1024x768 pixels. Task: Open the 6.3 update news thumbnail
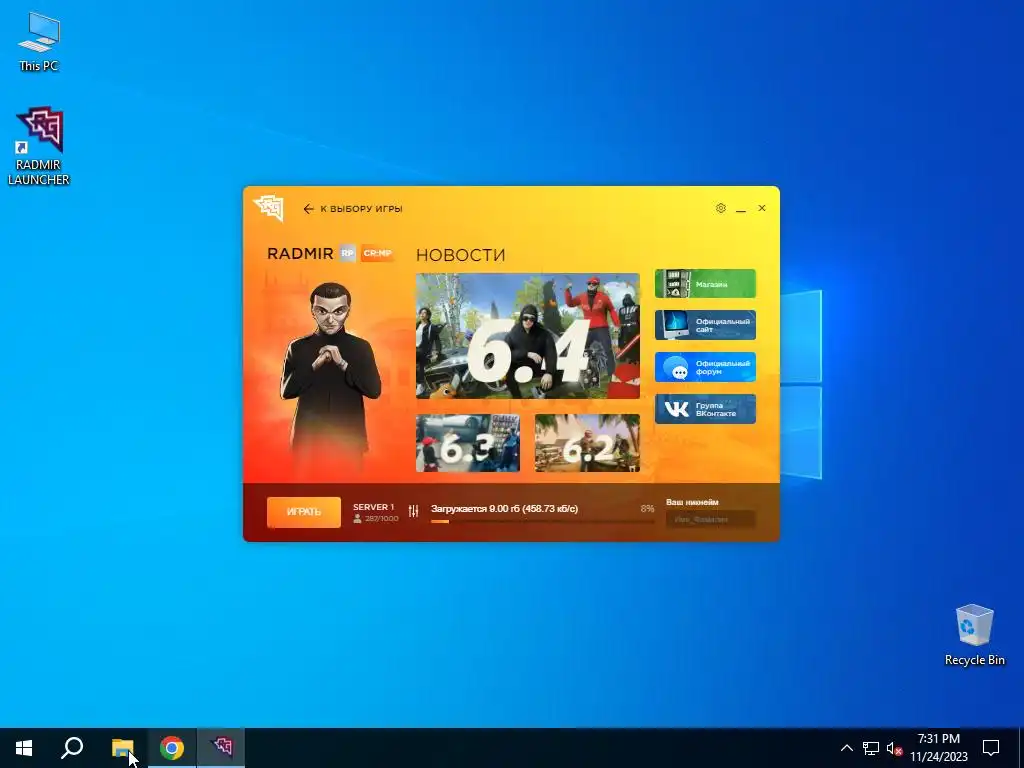[468, 443]
